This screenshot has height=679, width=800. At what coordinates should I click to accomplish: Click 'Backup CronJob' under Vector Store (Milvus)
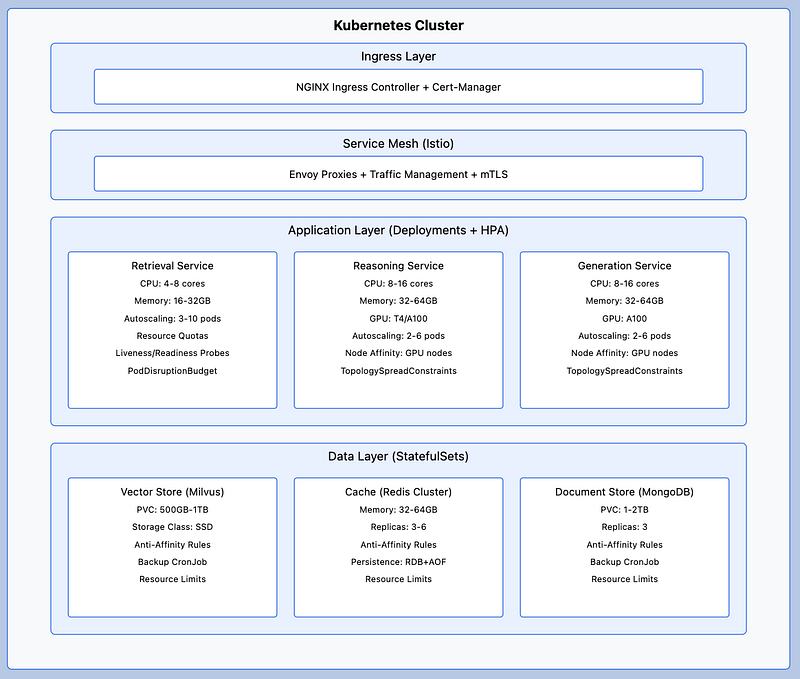(x=172, y=562)
